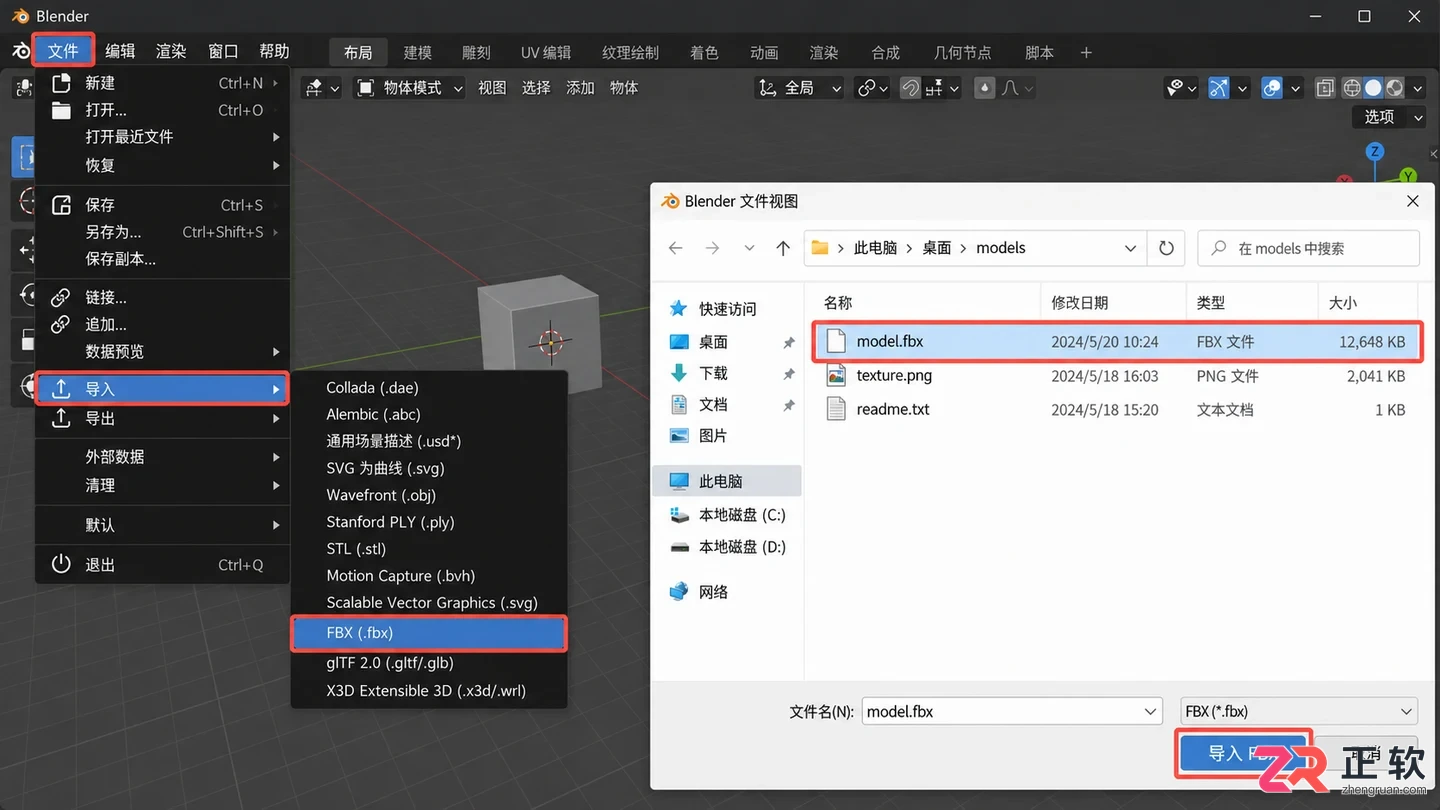
Task: Expand the file type filter FBX (*.fbx) dropdown
Action: point(1299,711)
